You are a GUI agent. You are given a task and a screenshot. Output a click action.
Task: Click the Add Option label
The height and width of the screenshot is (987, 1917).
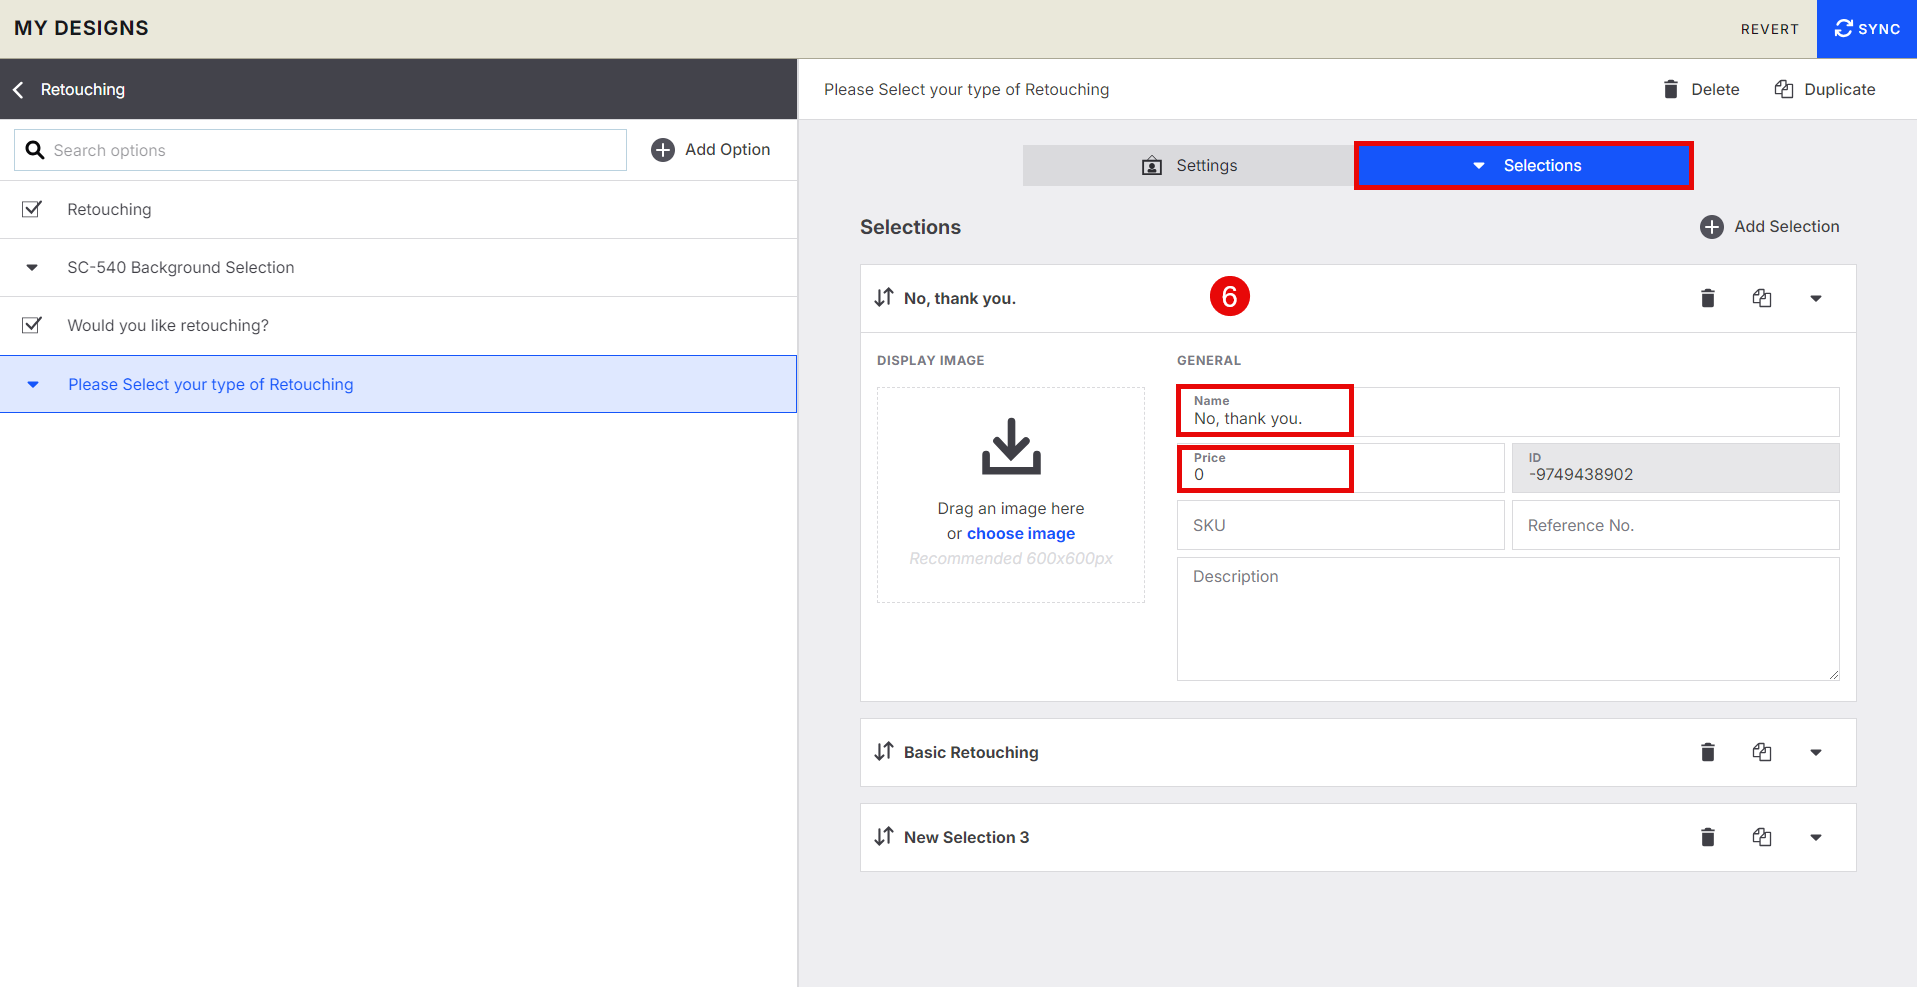point(727,150)
